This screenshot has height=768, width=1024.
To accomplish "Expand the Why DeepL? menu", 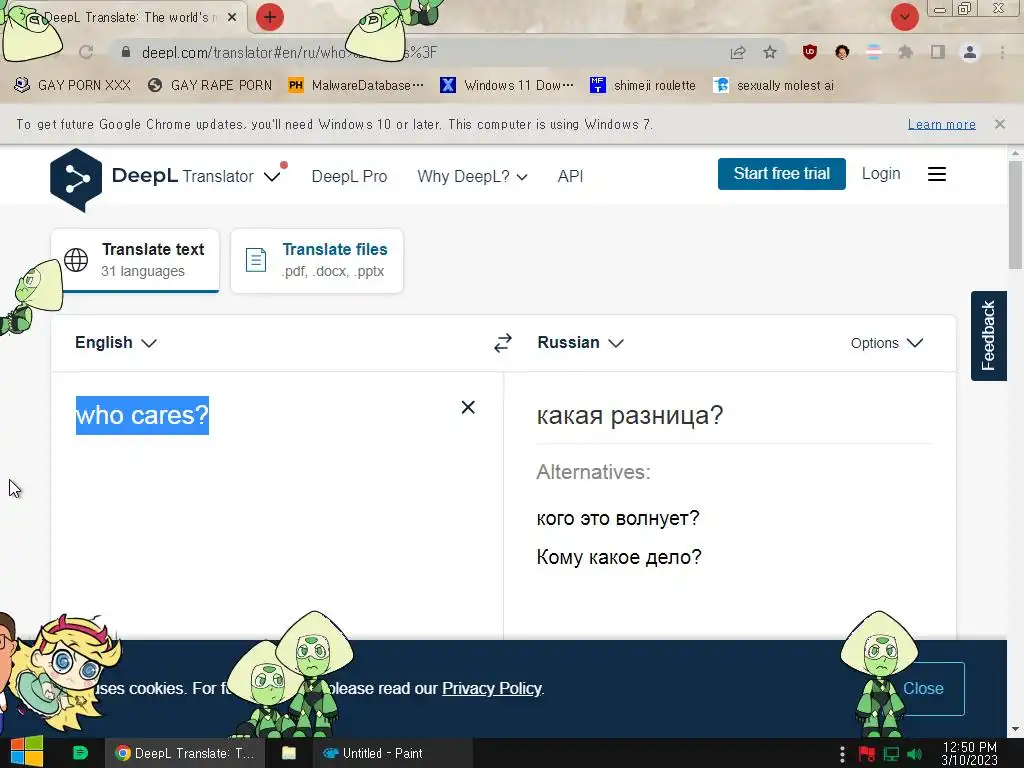I will point(472,176).
